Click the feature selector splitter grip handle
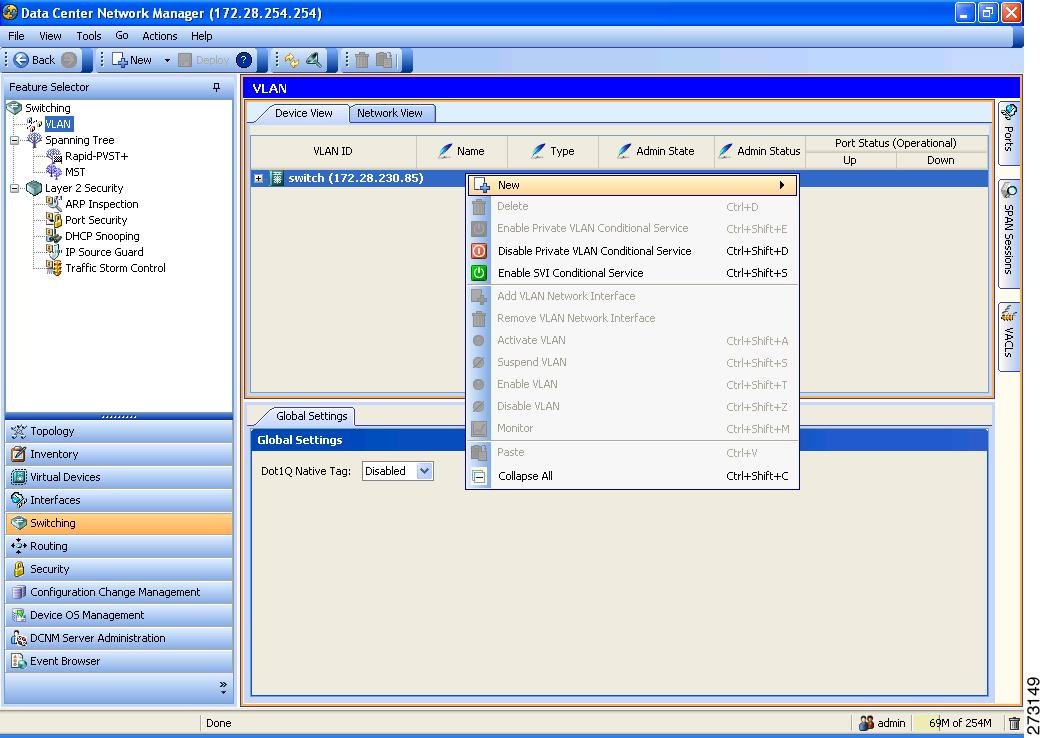Image resolution: width=1044 pixels, height=738 pixels. pyautogui.click(x=119, y=417)
